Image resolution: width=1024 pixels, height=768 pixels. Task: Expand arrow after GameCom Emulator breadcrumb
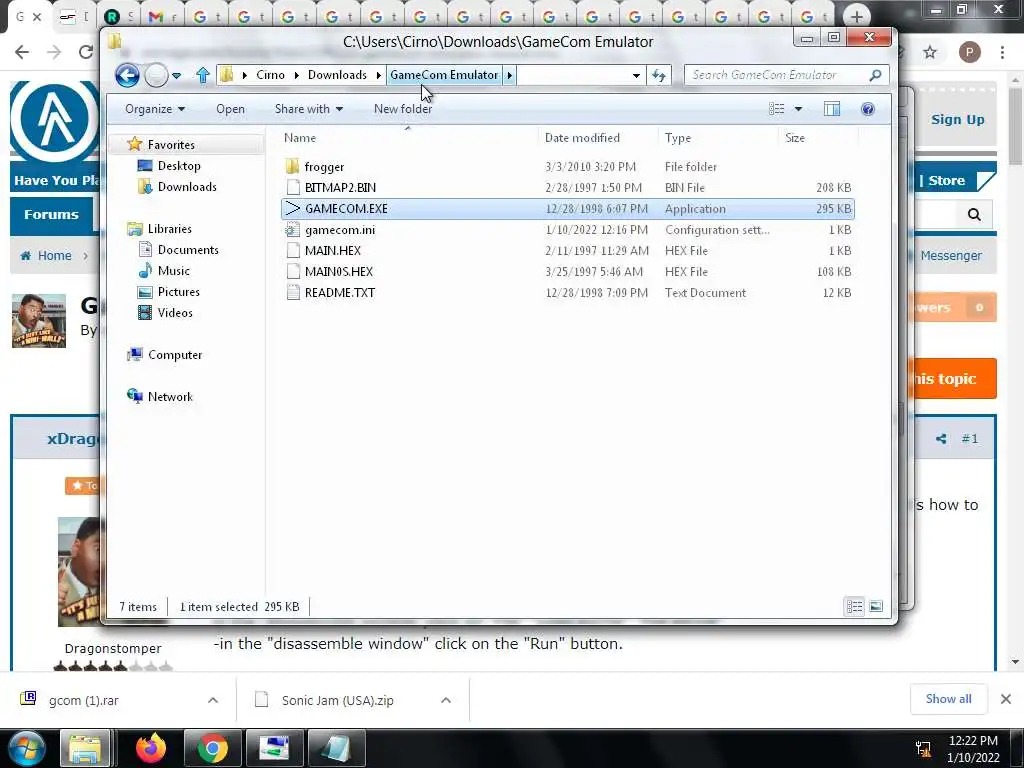coord(509,75)
